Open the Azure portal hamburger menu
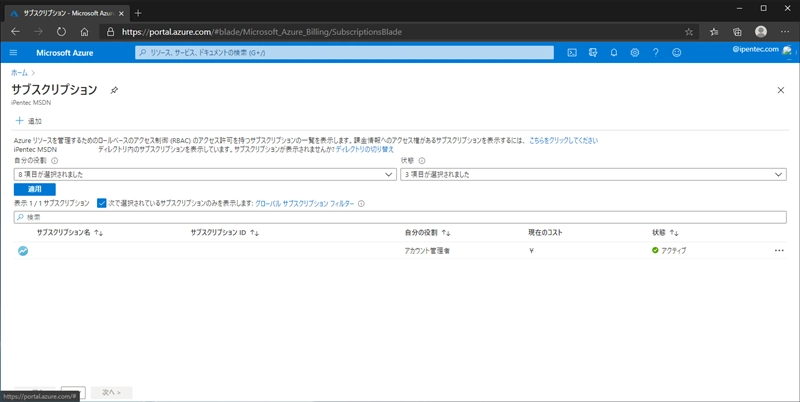800x402 pixels. [13, 53]
